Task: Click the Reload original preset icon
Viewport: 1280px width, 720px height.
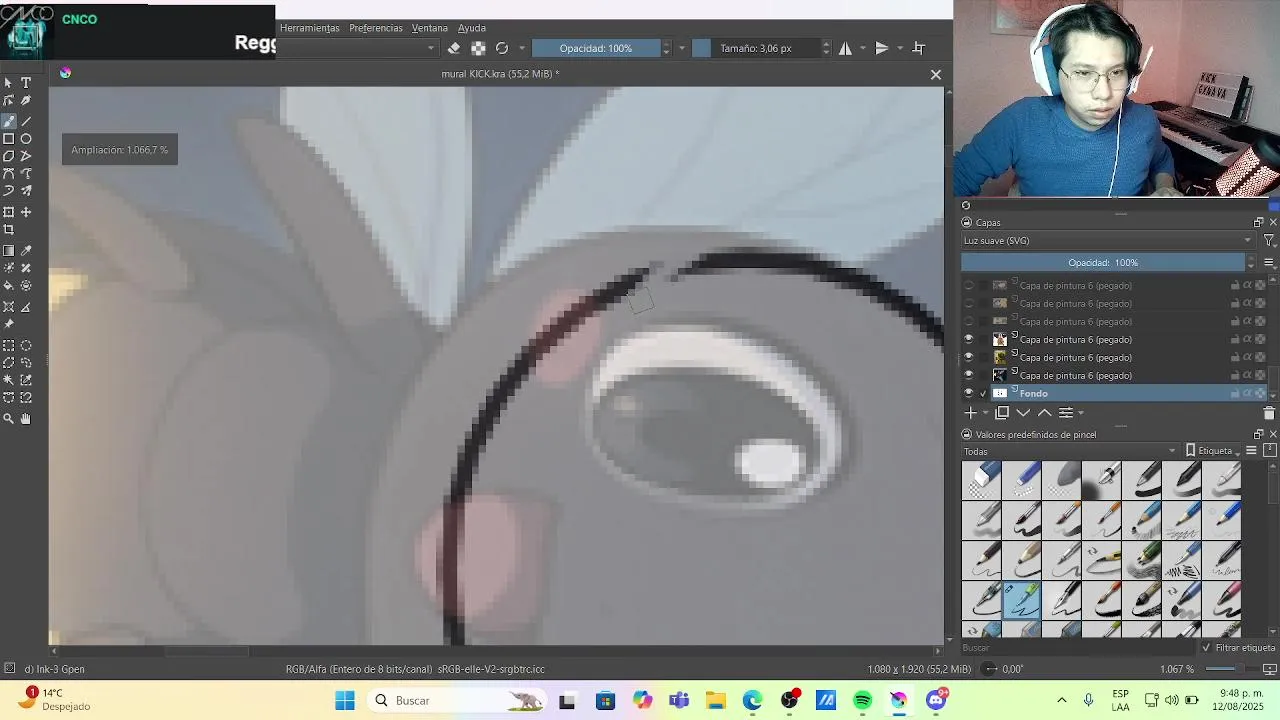Action: [502, 48]
